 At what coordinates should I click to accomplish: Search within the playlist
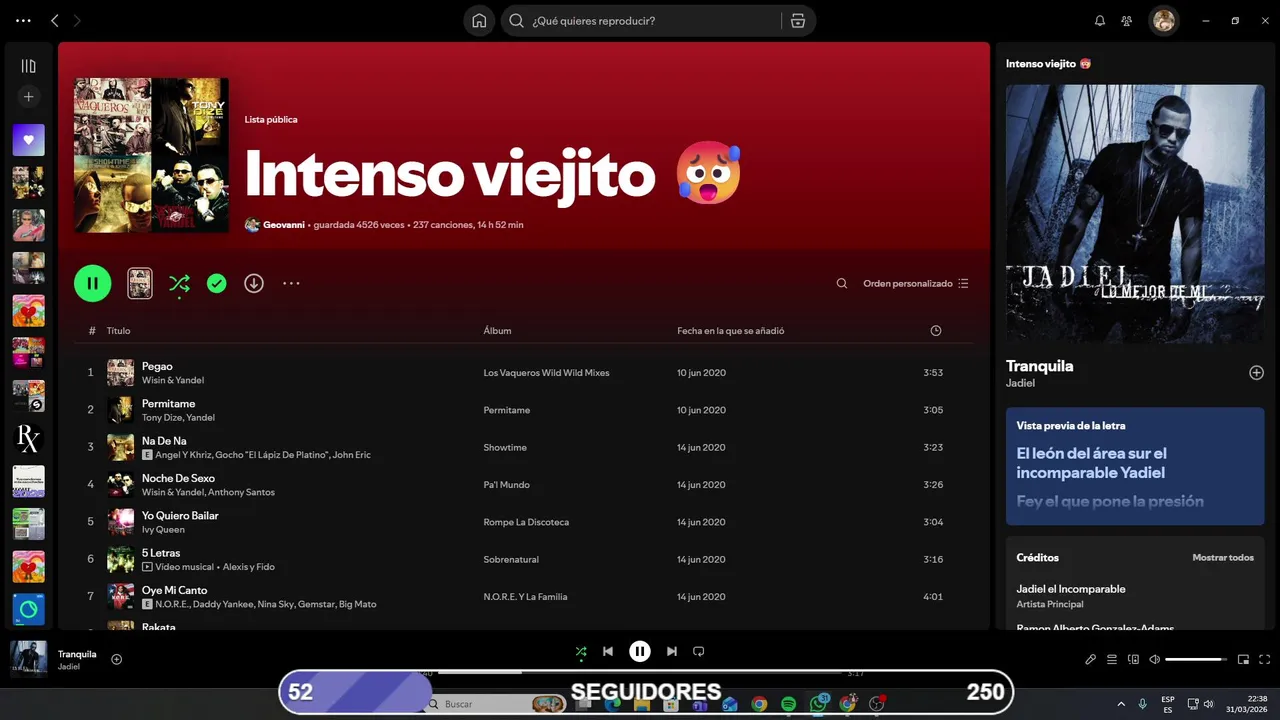842,283
